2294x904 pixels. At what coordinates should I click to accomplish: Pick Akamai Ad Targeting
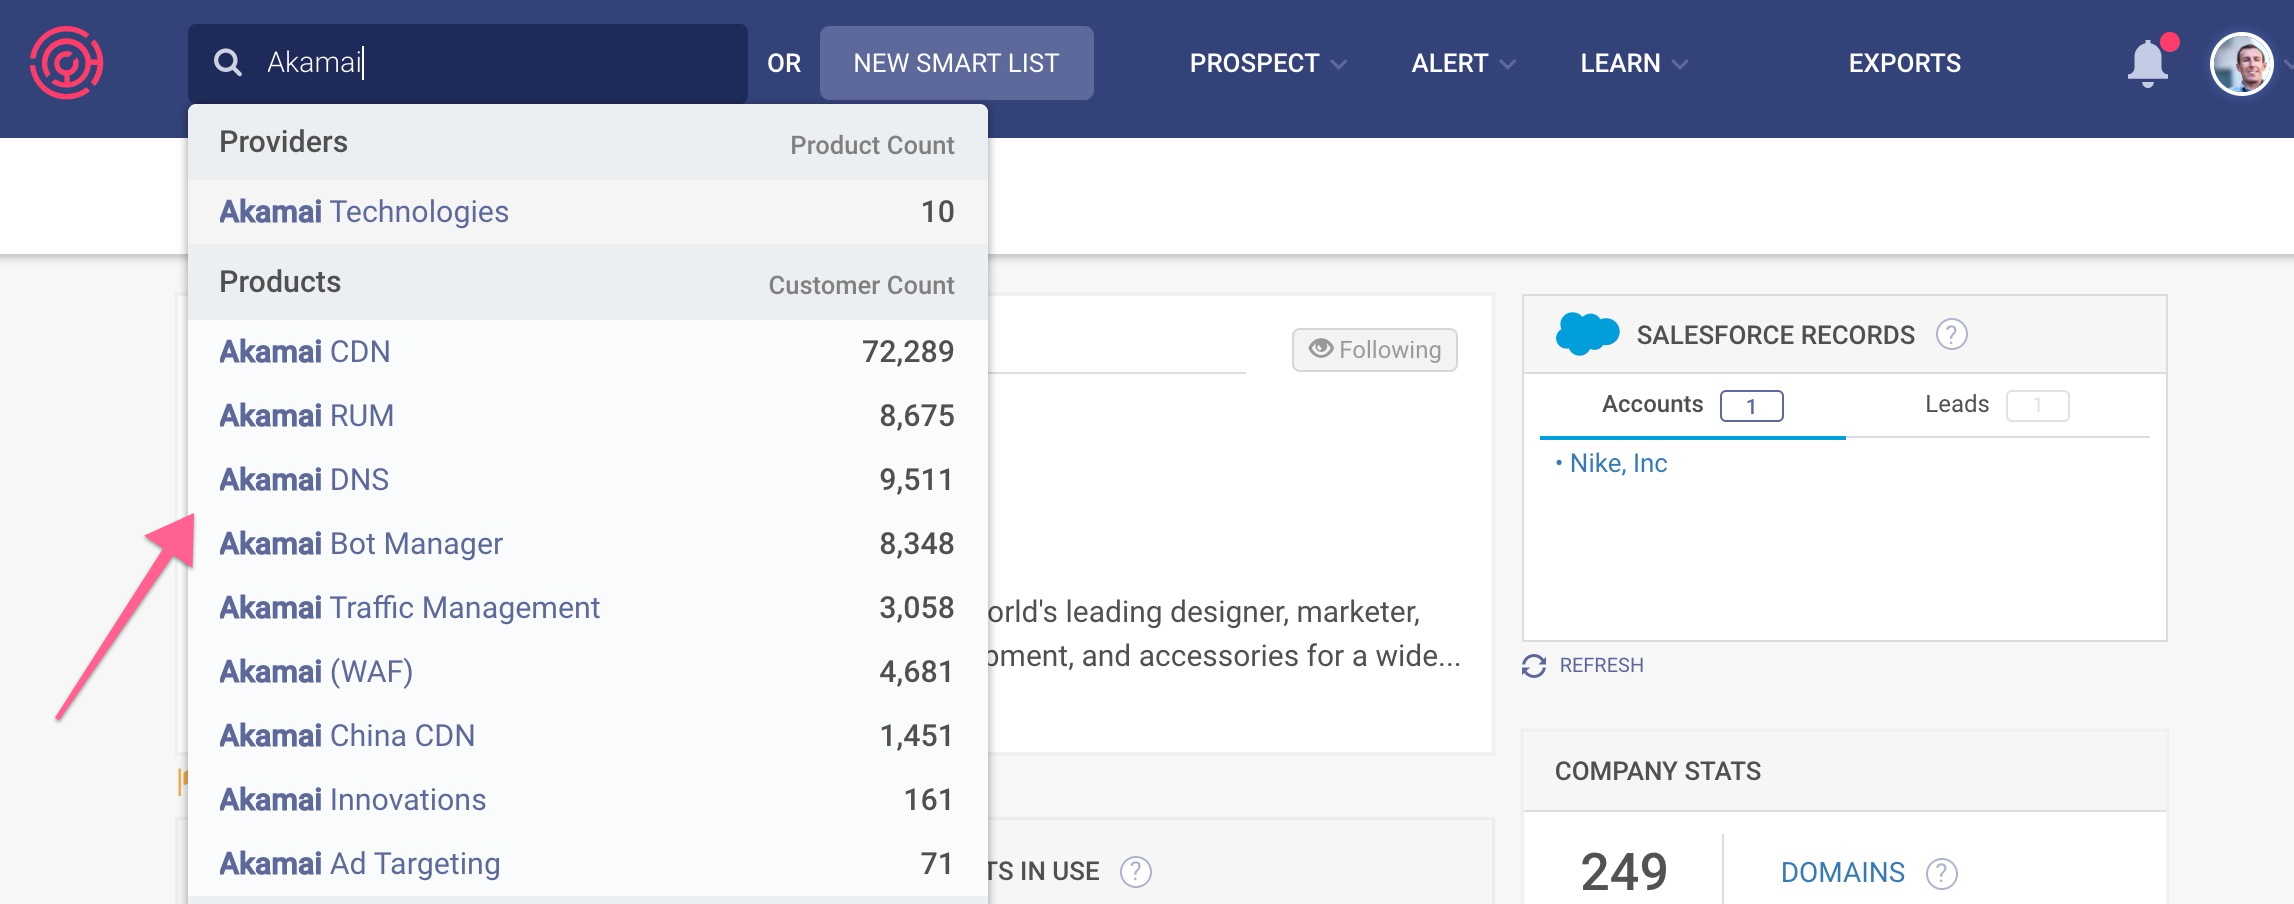pos(588,864)
